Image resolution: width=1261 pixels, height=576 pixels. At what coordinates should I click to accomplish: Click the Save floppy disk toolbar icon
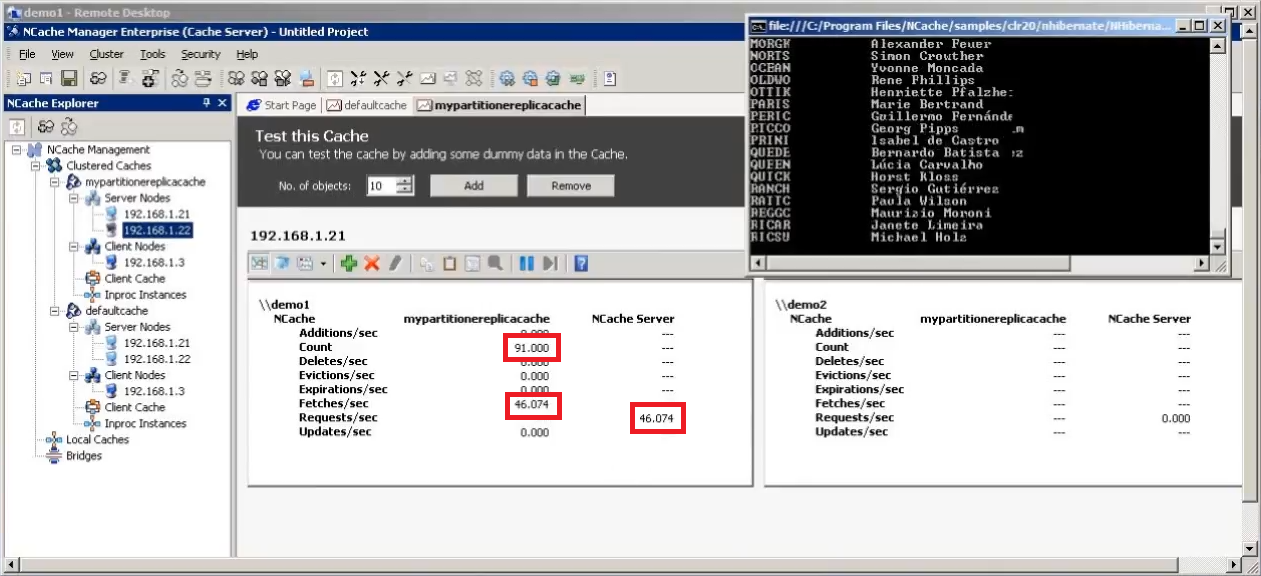[x=69, y=78]
